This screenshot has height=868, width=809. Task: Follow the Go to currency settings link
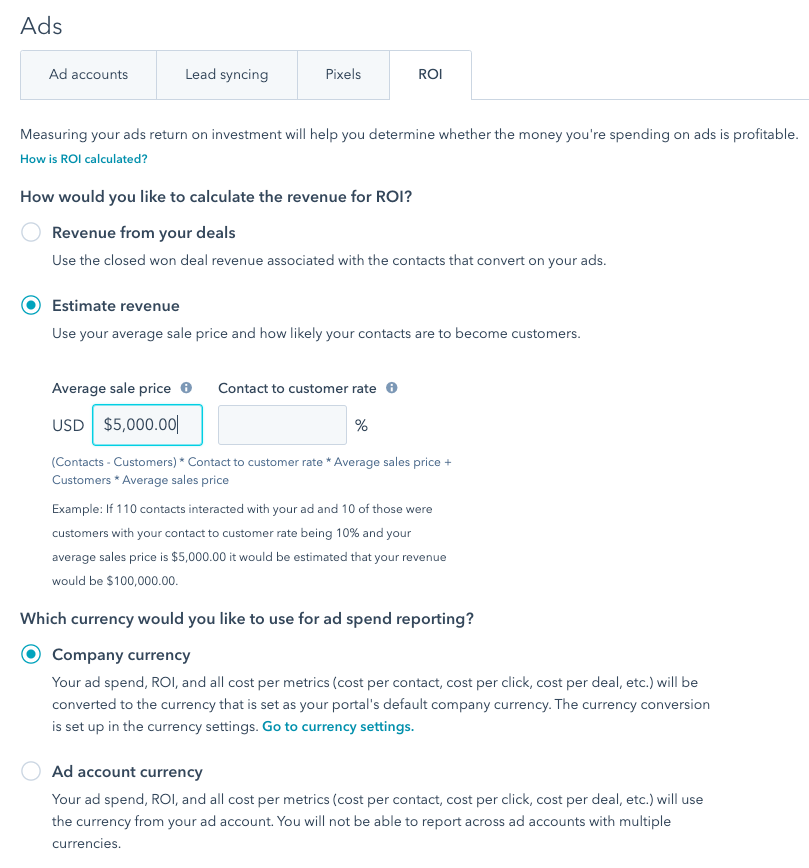pos(338,727)
